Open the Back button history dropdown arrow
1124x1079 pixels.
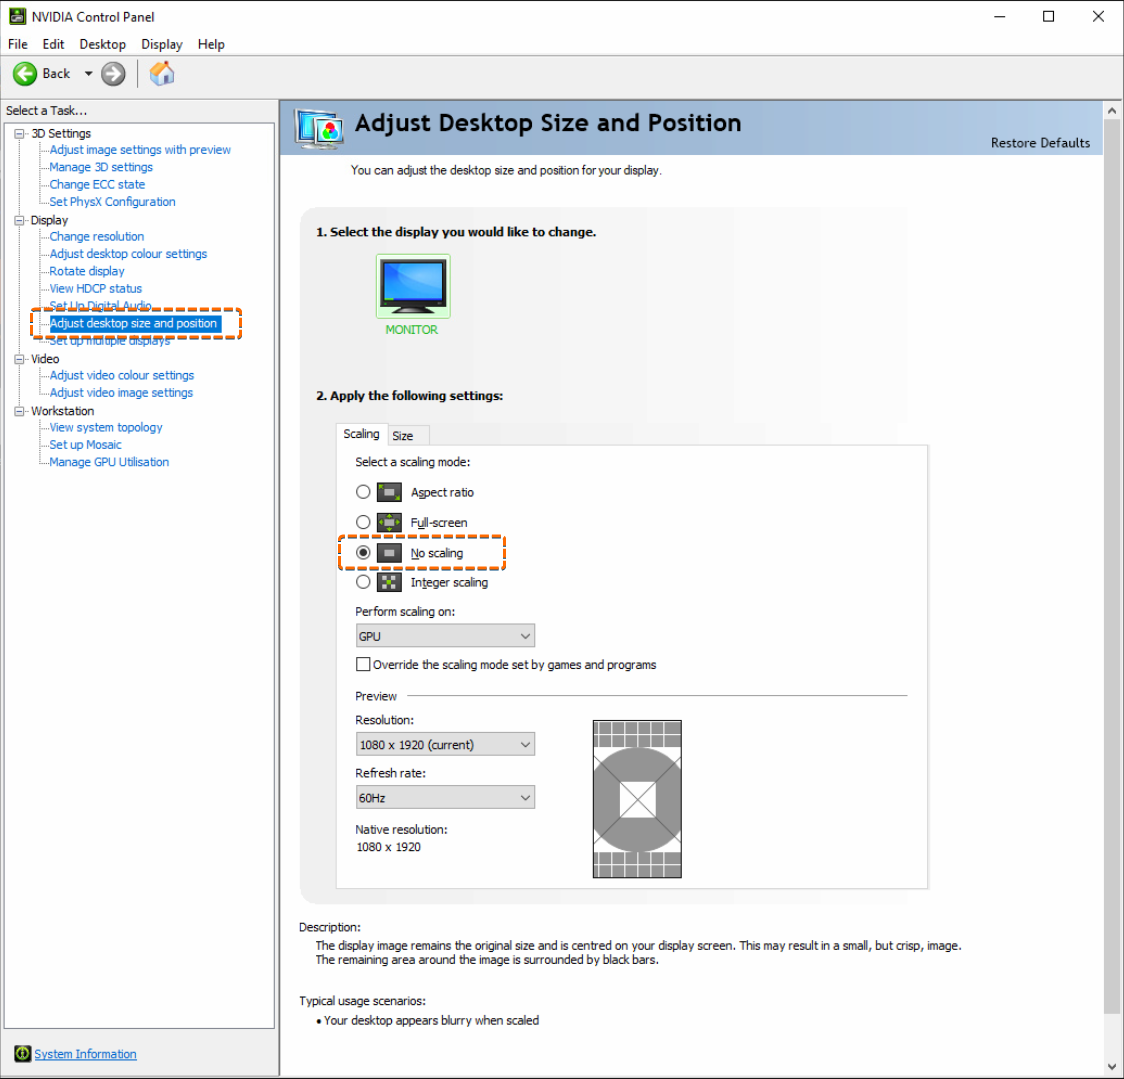(89, 74)
